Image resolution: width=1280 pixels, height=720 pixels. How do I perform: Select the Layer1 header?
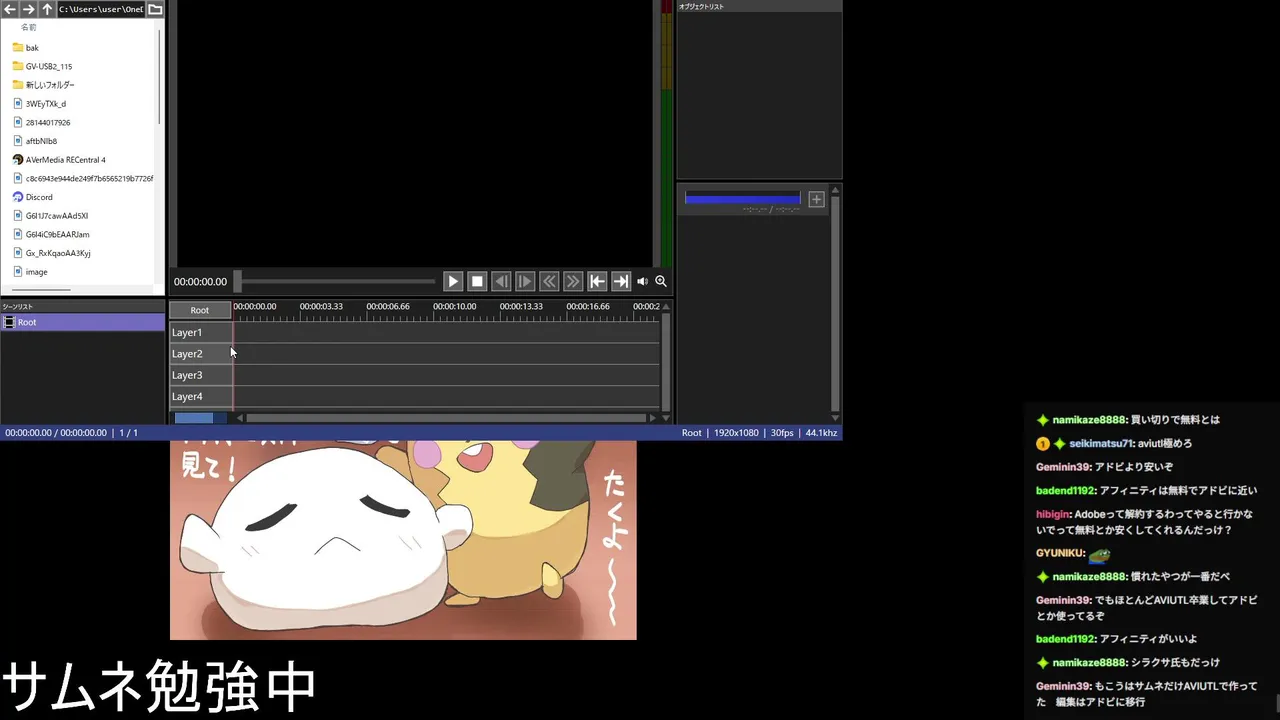click(200, 332)
